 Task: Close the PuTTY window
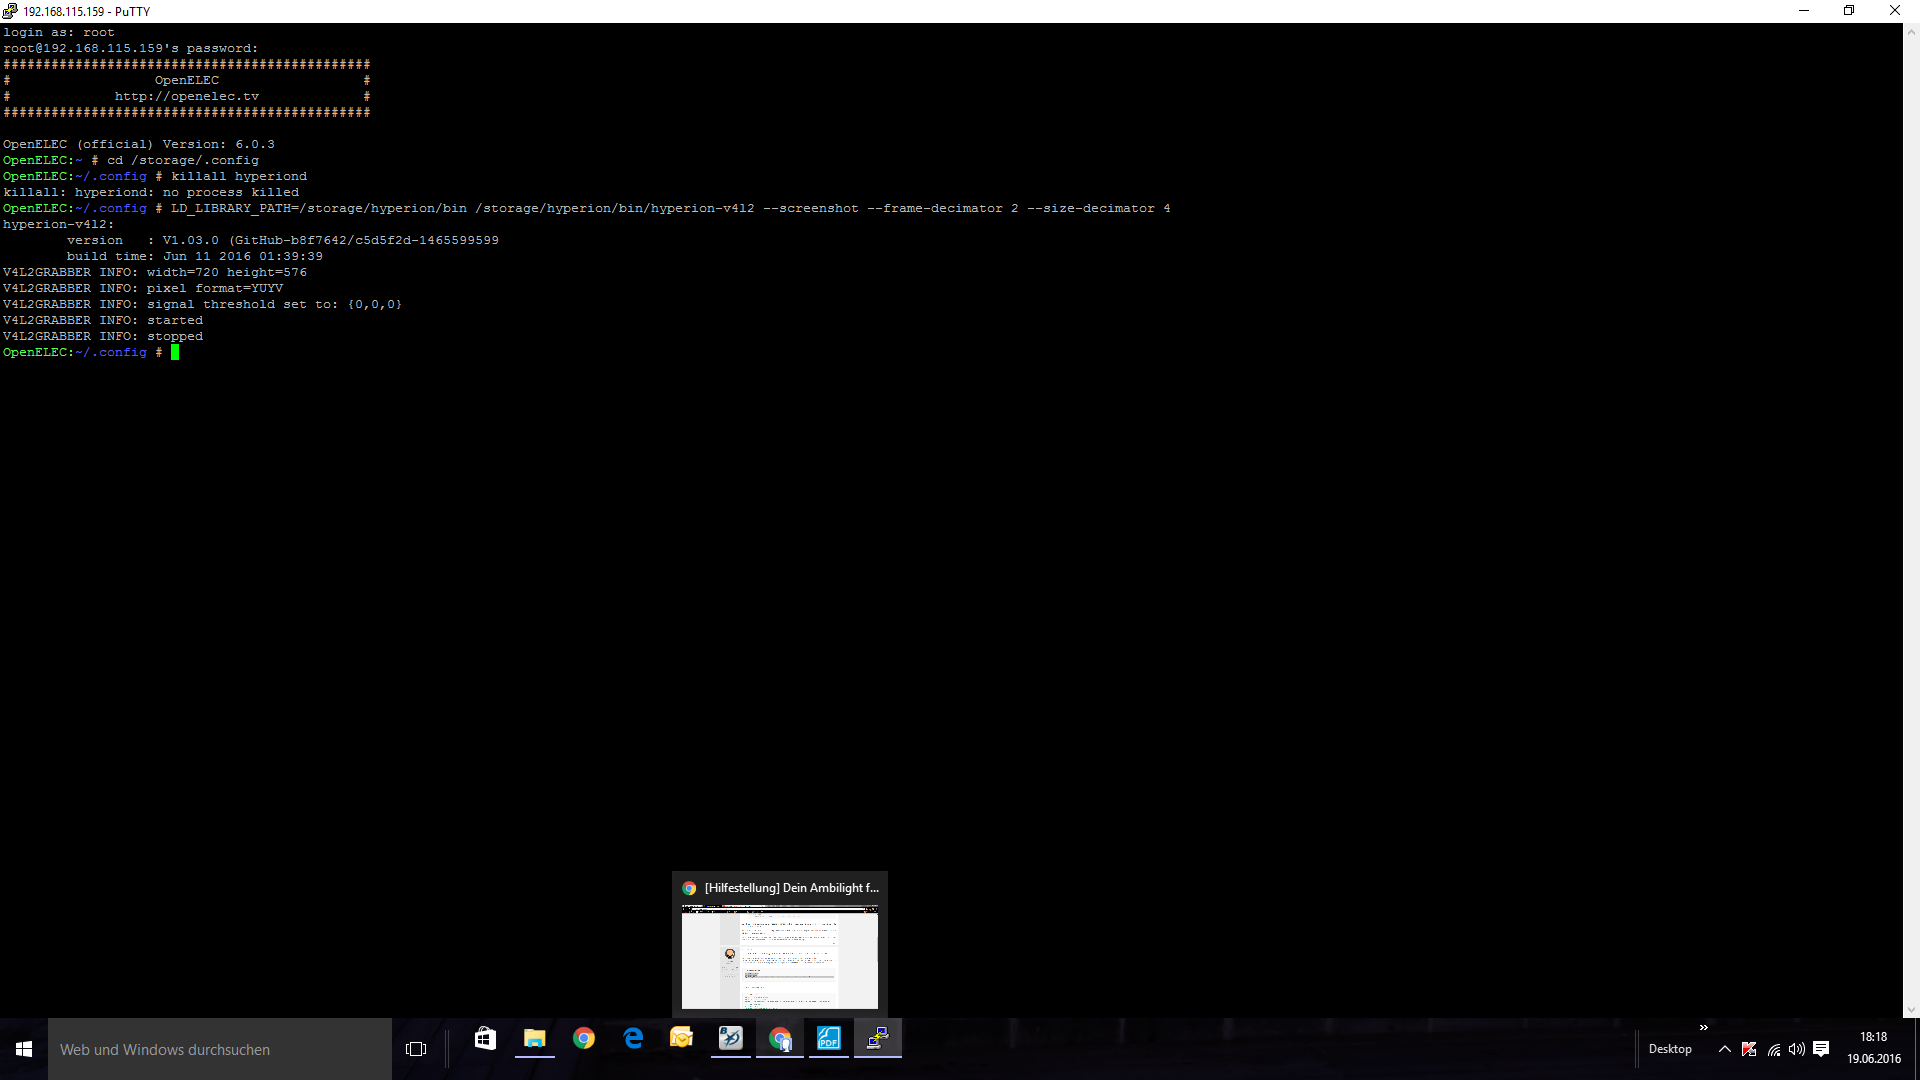1895,11
